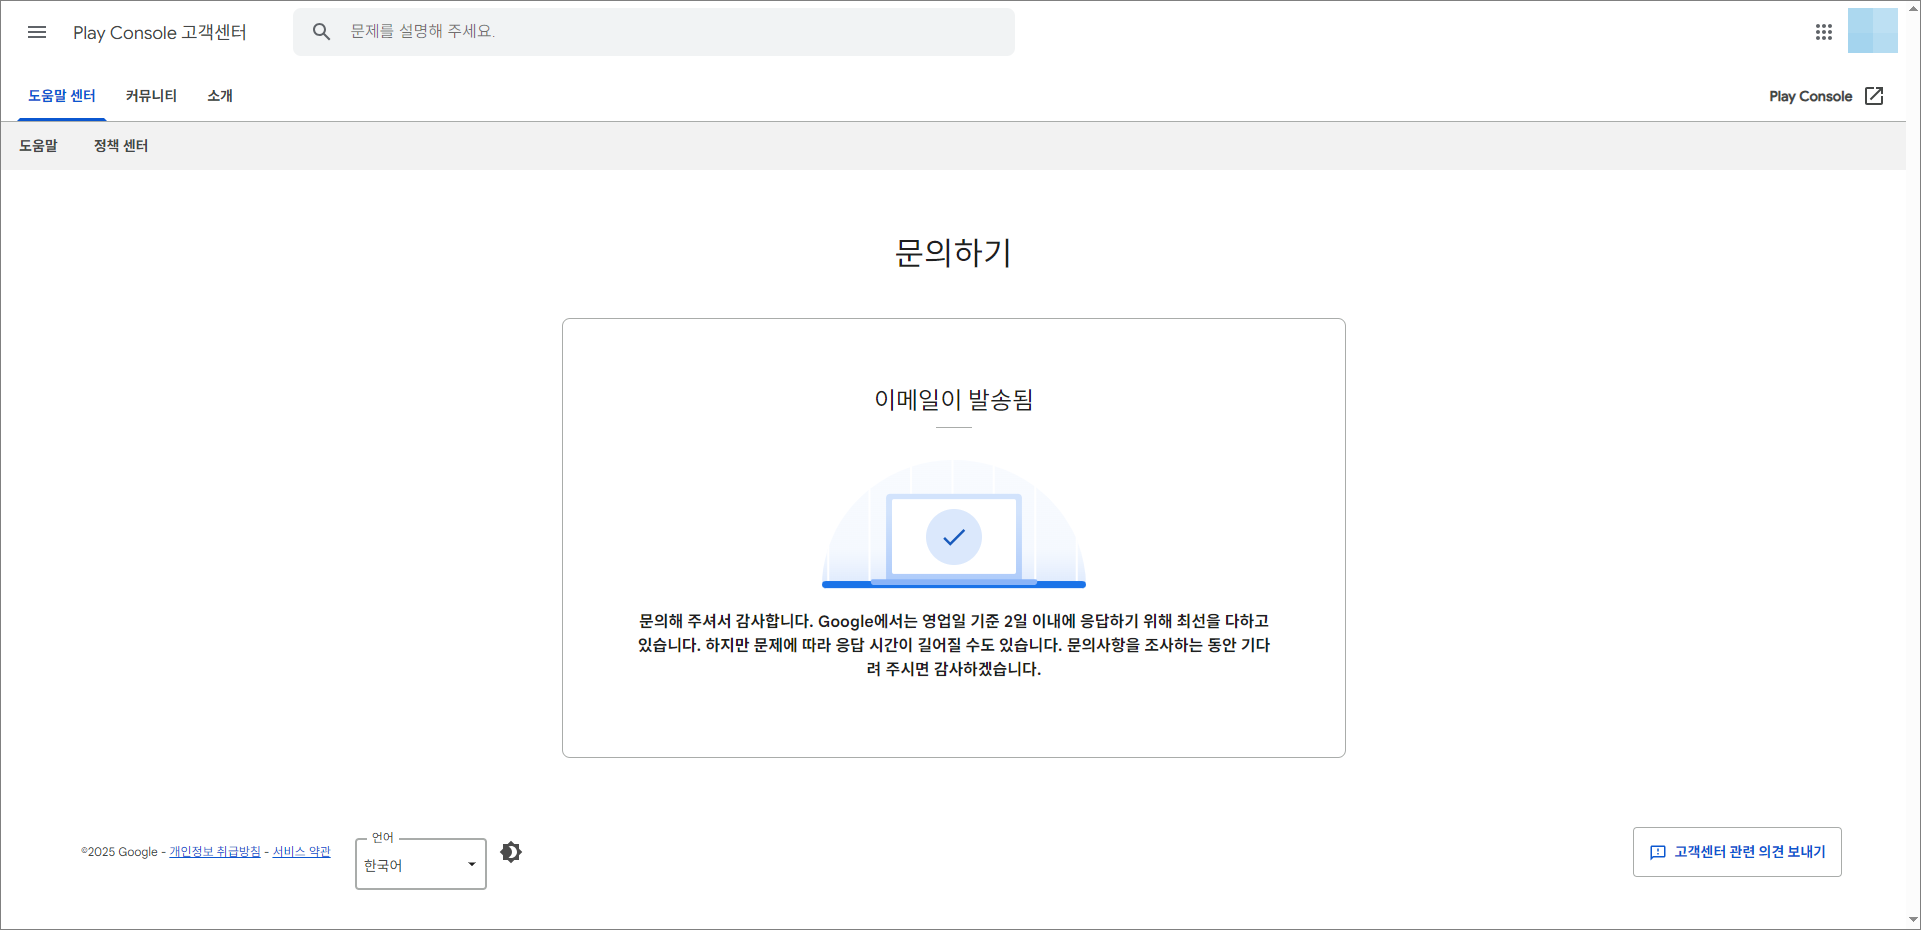The height and width of the screenshot is (930, 1921).
Task: Click the feedback icon in the 고객센터 의견 button
Action: (1658, 852)
